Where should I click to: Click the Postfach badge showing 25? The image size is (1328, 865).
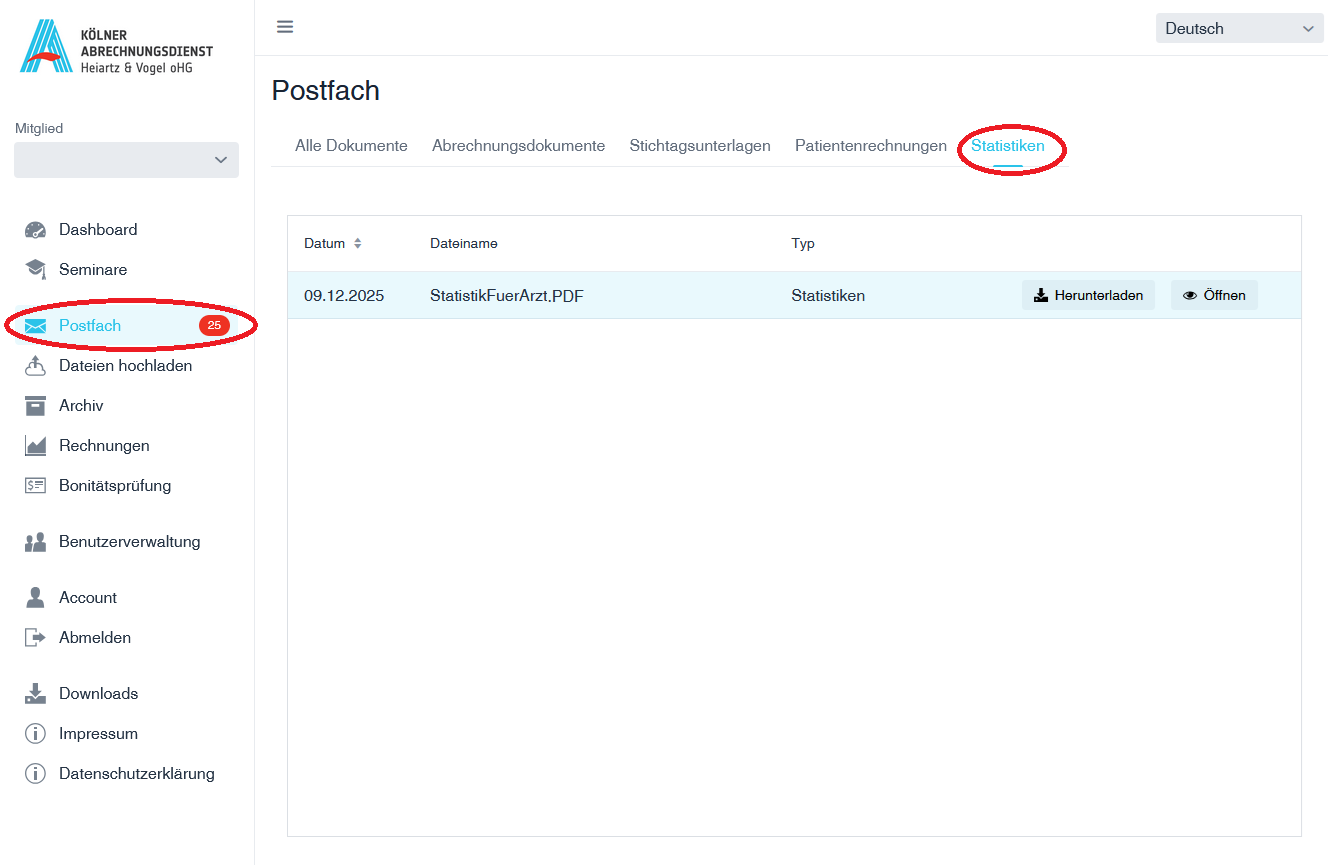coord(214,326)
